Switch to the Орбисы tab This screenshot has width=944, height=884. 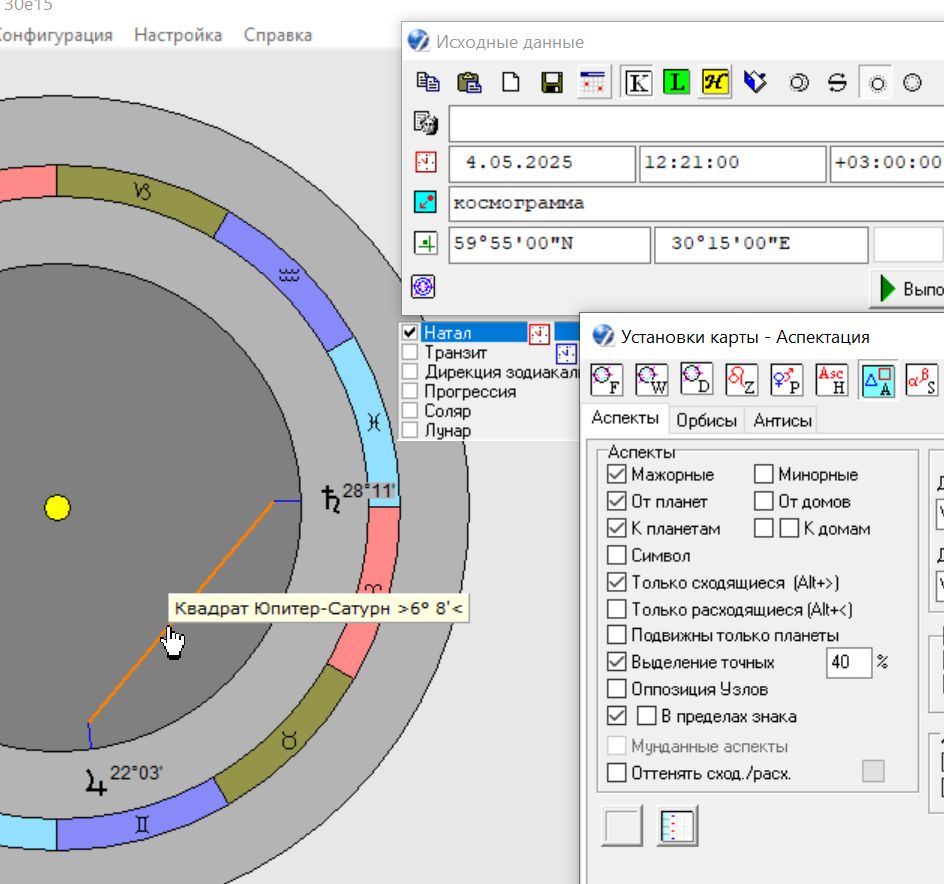(706, 420)
